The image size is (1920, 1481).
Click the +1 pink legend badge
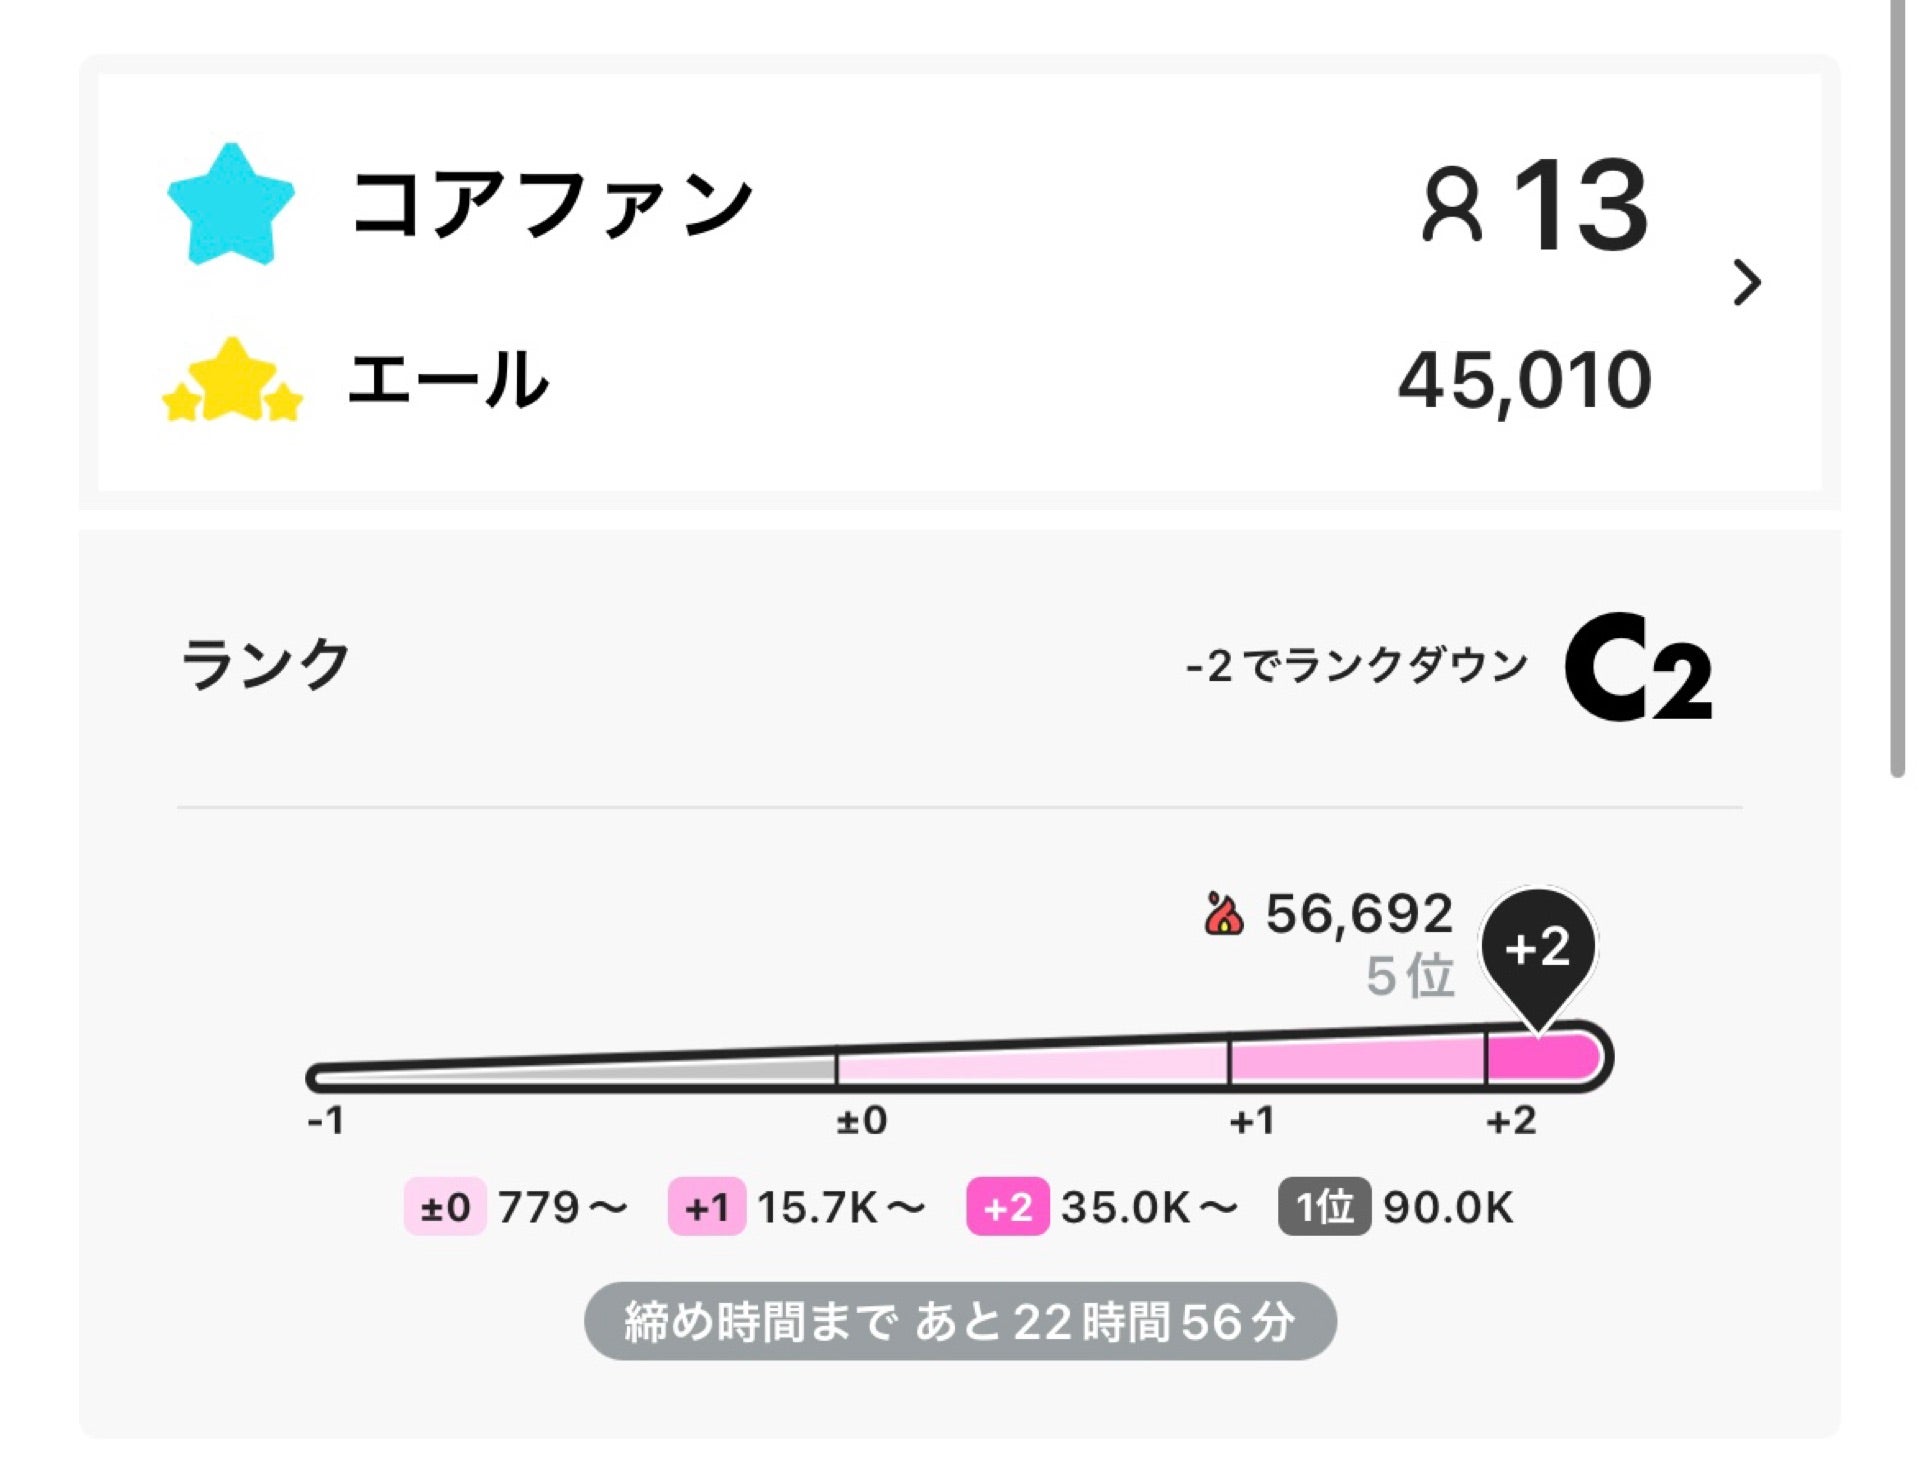tap(706, 1207)
